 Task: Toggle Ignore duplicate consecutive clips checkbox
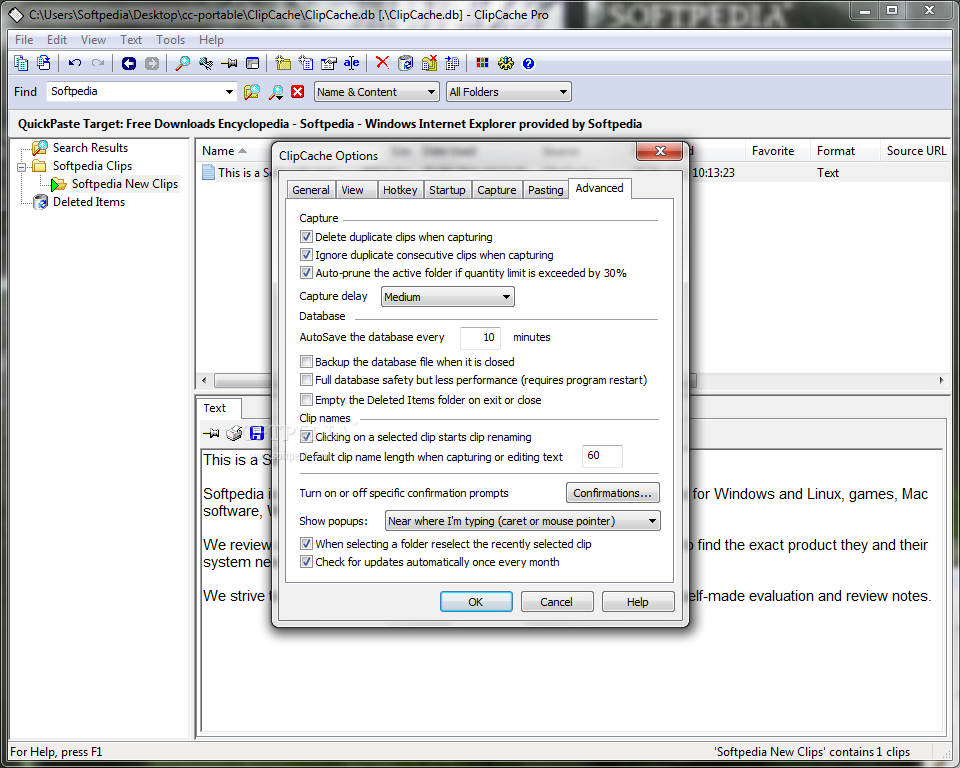tap(306, 254)
